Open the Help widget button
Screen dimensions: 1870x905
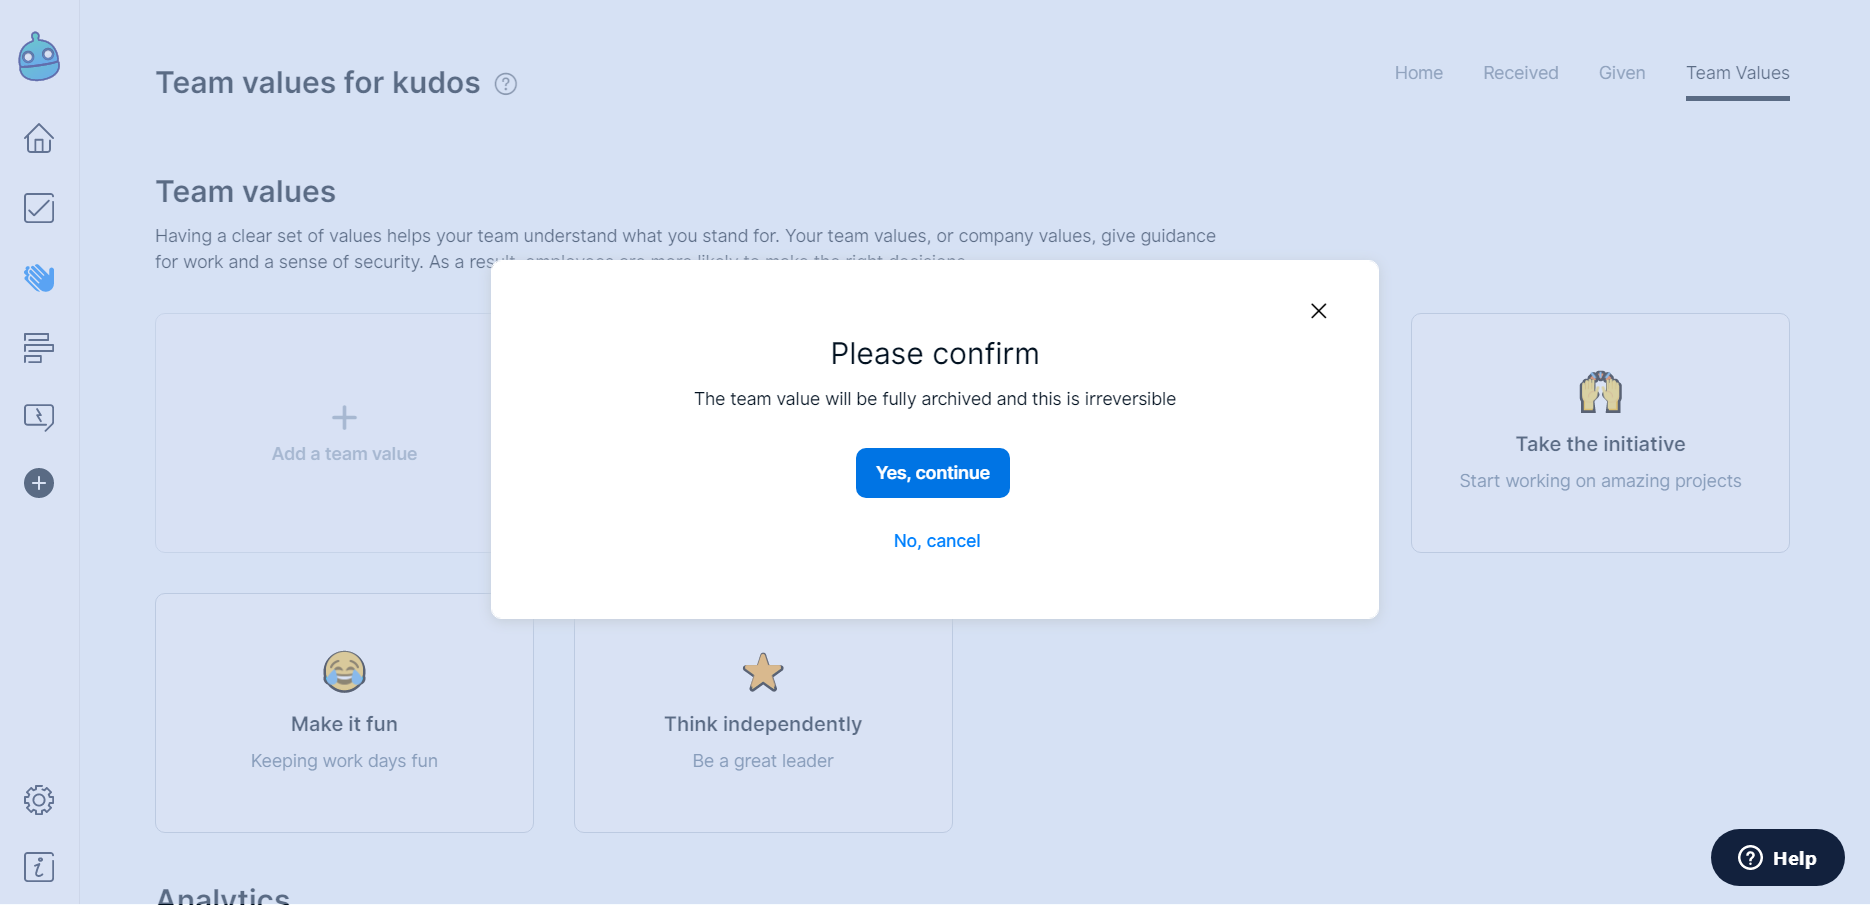click(x=1778, y=858)
